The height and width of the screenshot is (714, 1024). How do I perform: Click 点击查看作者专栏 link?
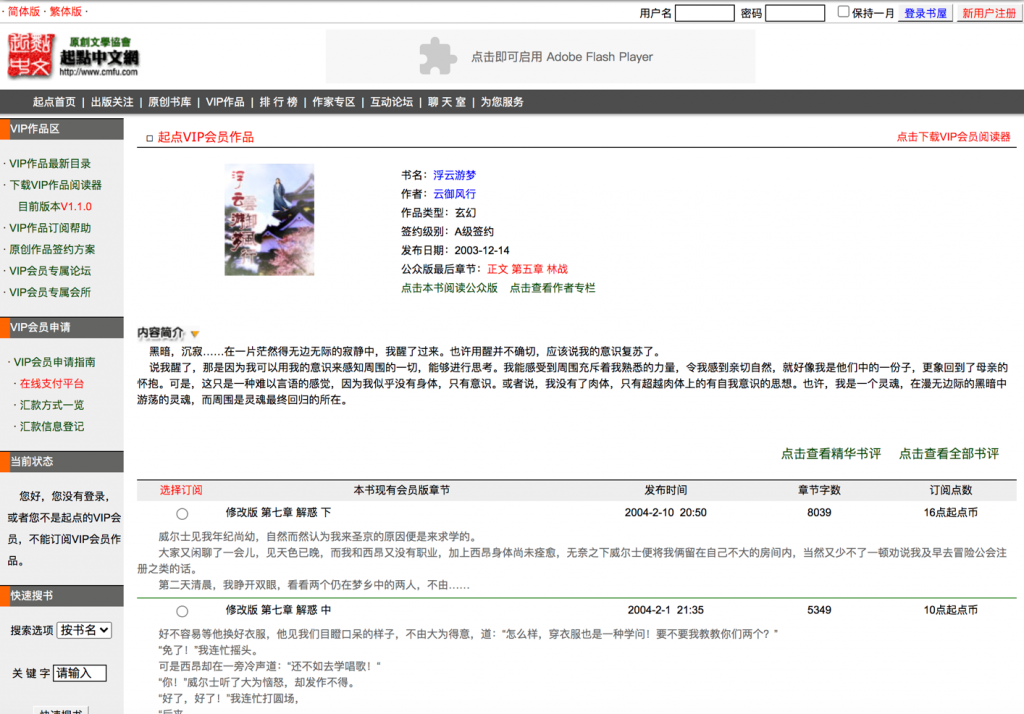(552, 288)
